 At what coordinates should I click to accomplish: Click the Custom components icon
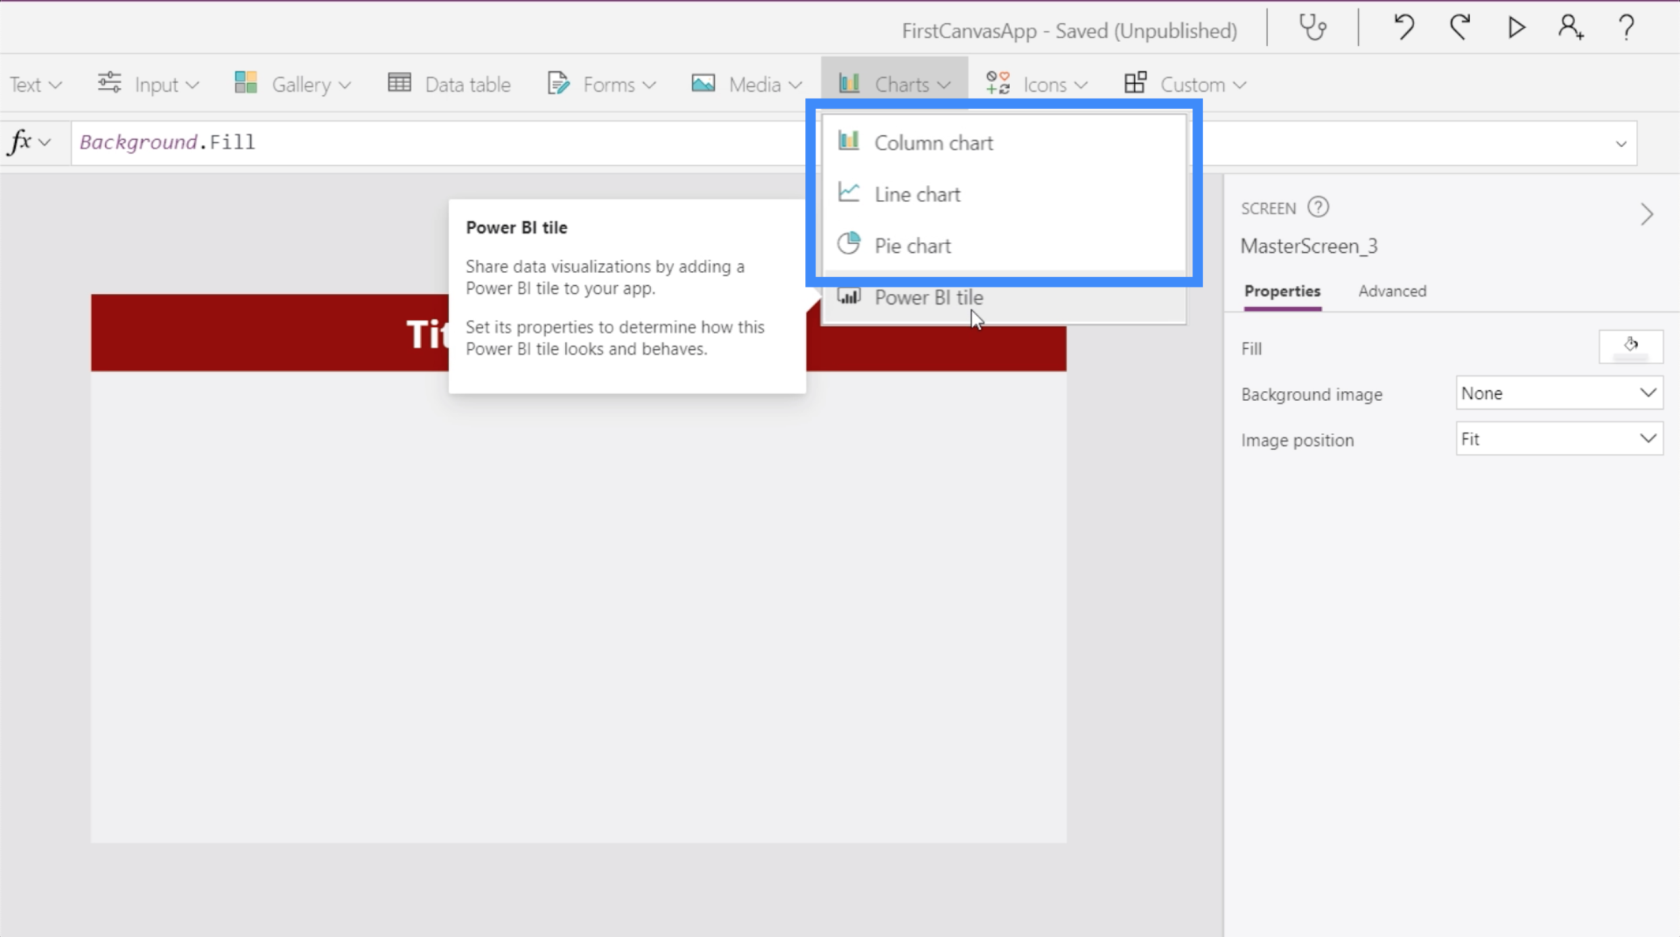pyautogui.click(x=1135, y=83)
